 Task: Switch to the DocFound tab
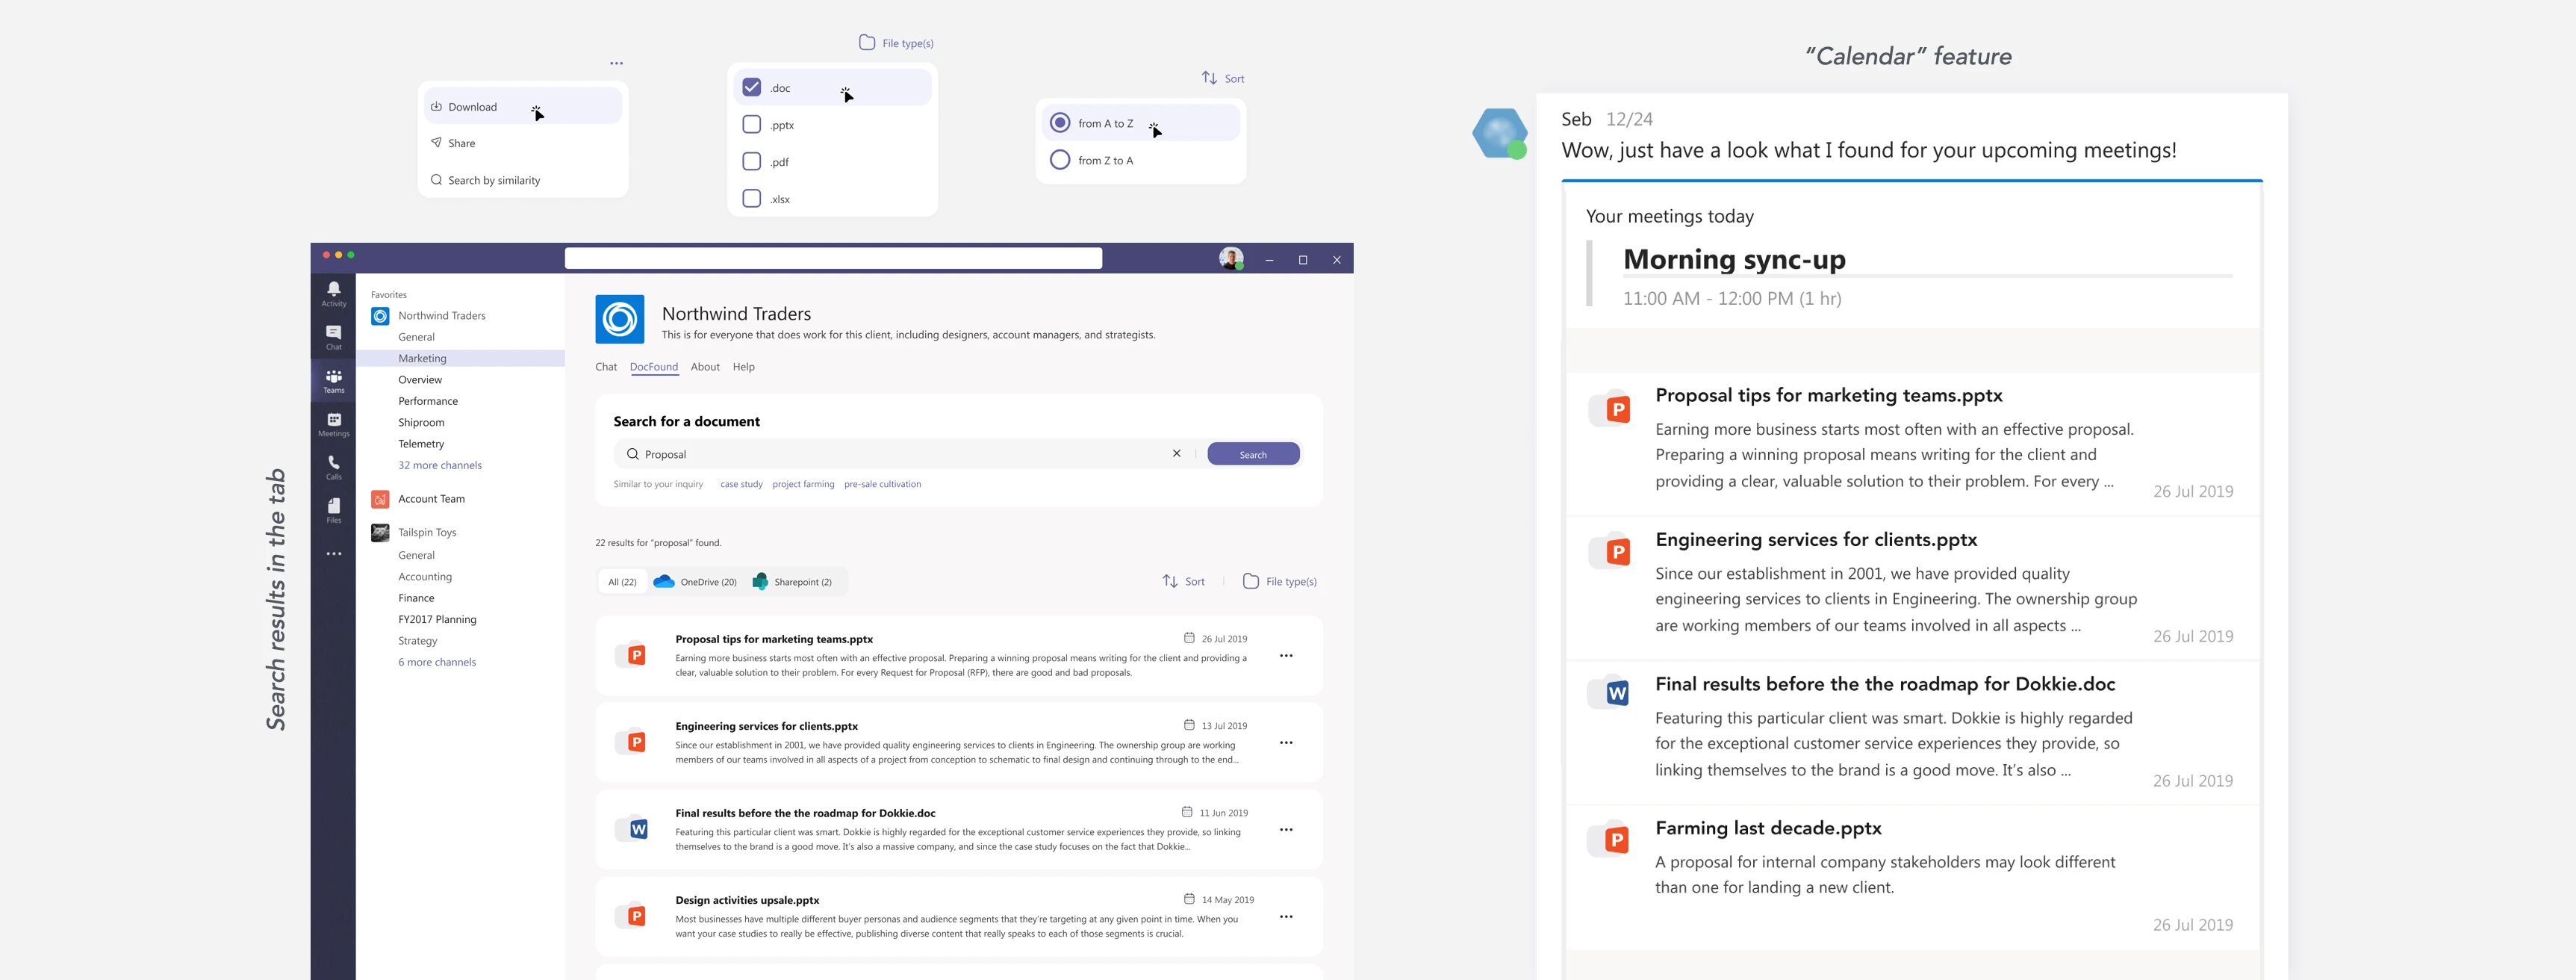(654, 366)
